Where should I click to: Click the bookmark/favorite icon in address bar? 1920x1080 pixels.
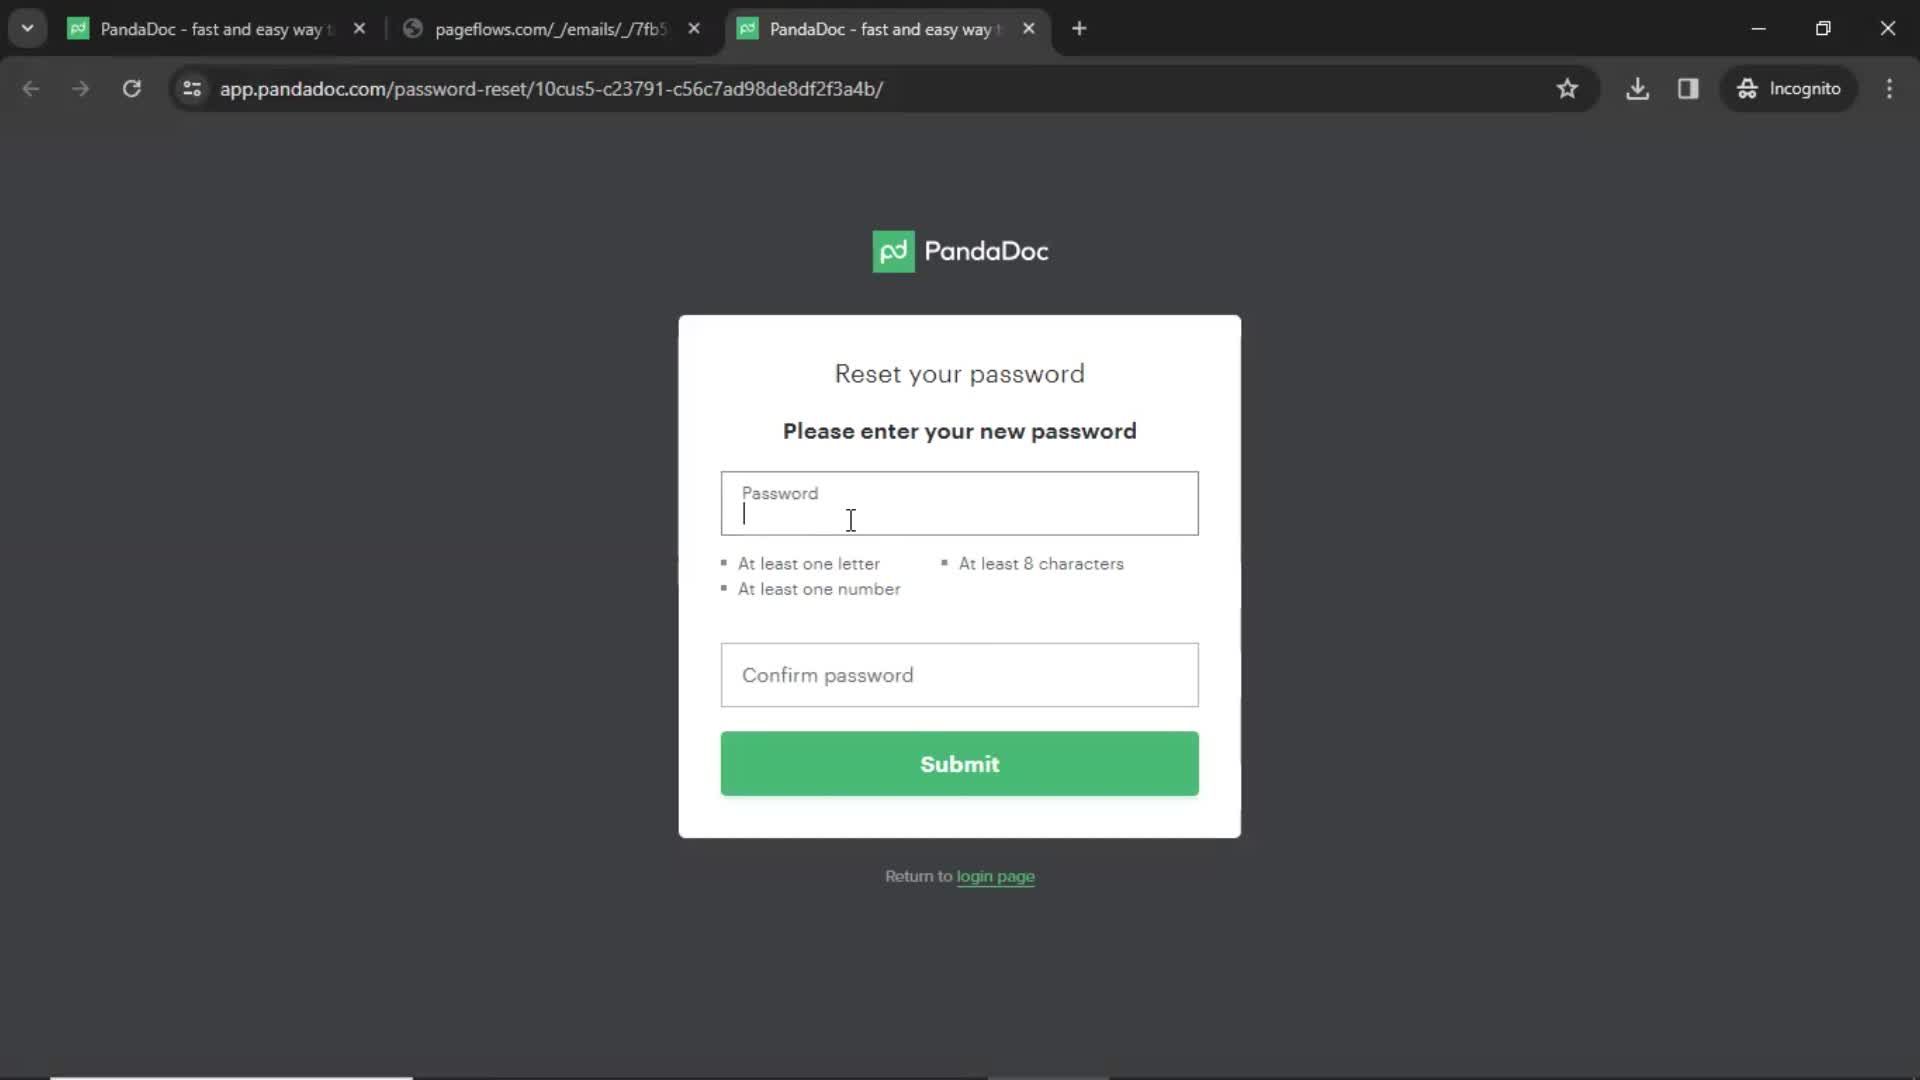pyautogui.click(x=1567, y=88)
